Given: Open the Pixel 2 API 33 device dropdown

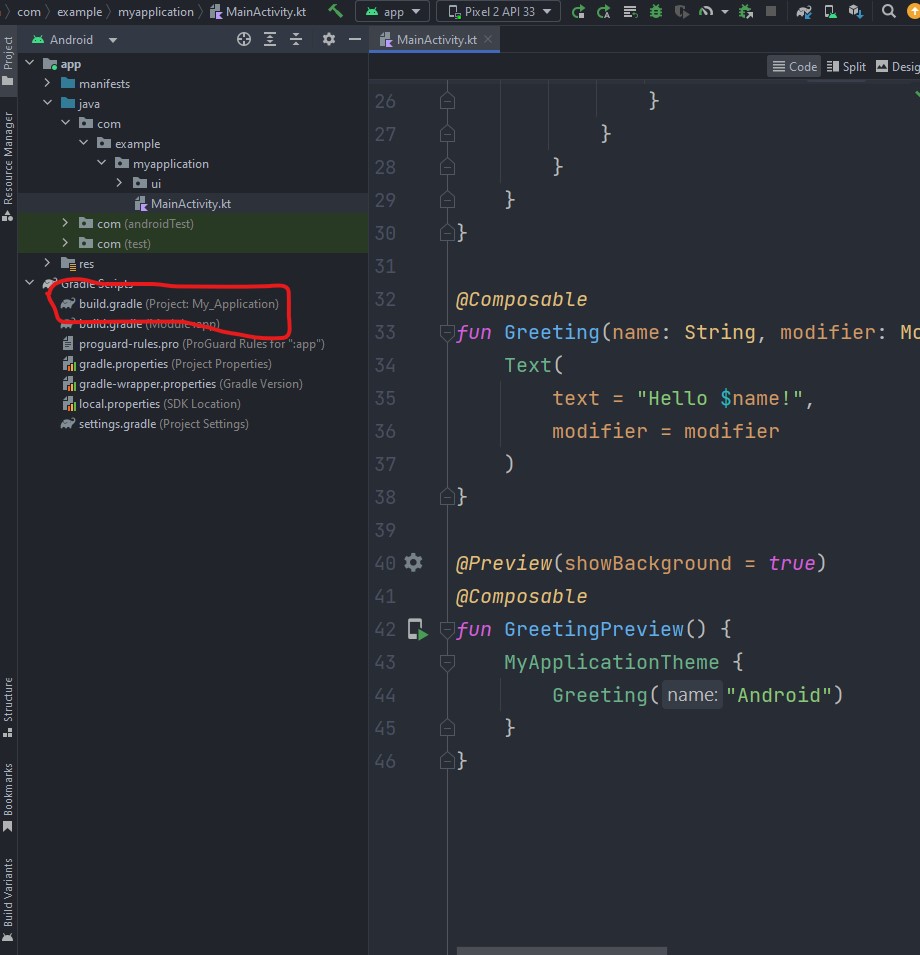Looking at the screenshot, I should point(498,12).
